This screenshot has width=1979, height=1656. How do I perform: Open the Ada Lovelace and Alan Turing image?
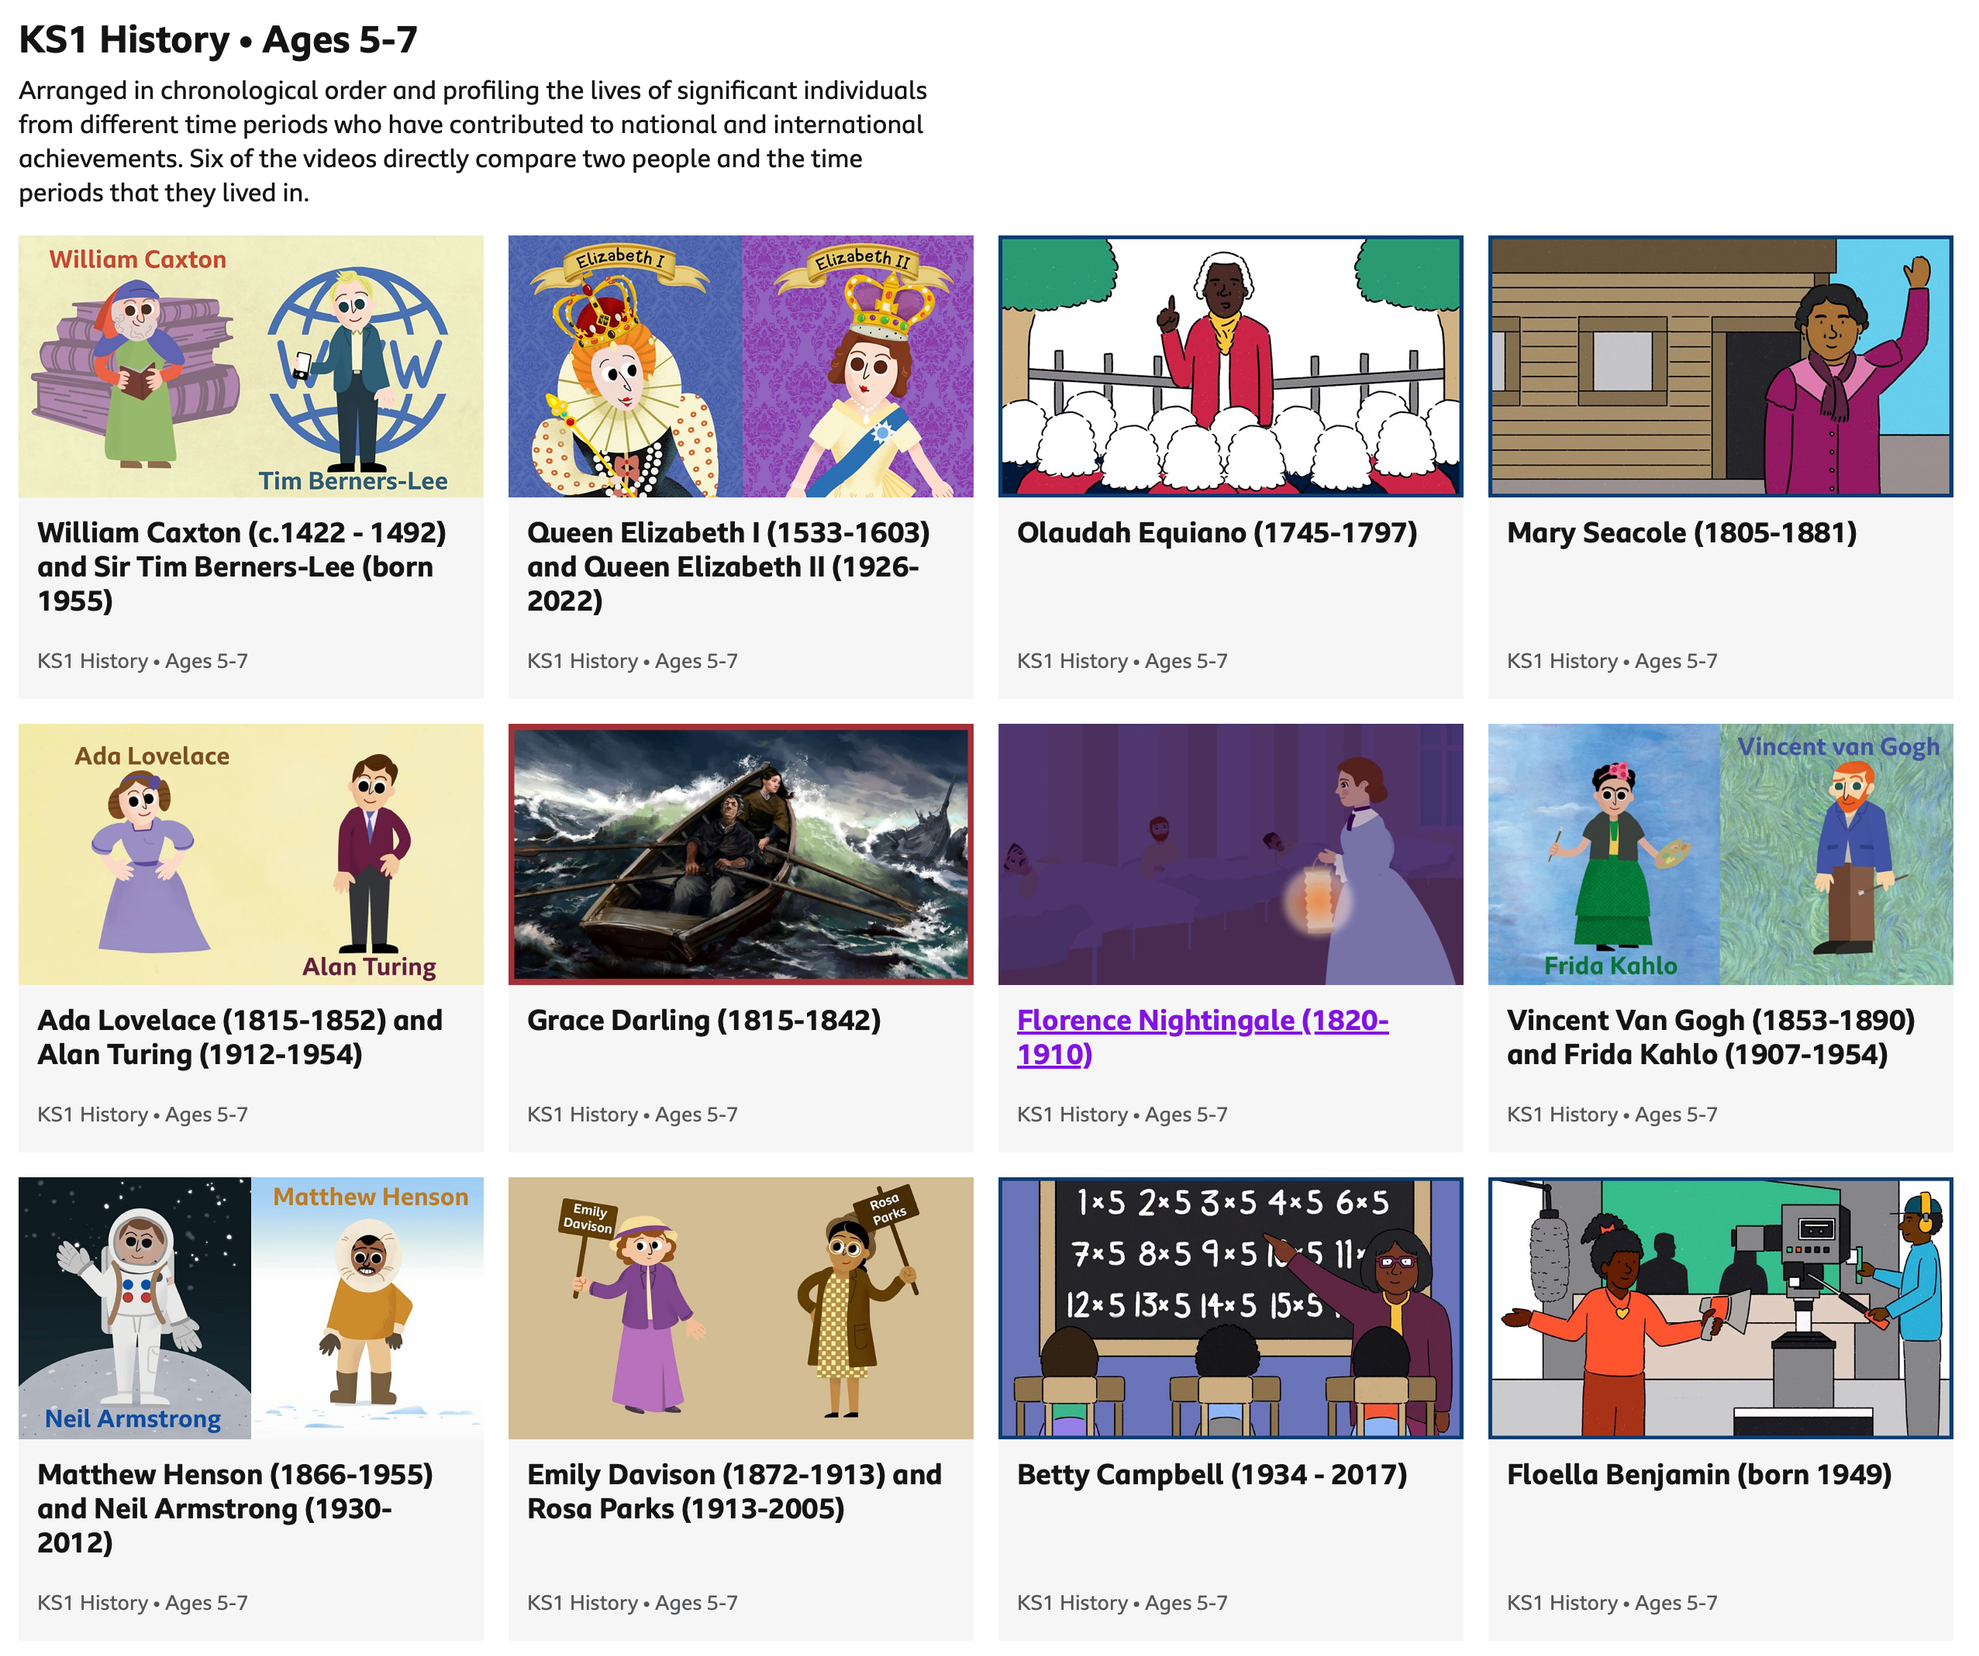pos(251,855)
